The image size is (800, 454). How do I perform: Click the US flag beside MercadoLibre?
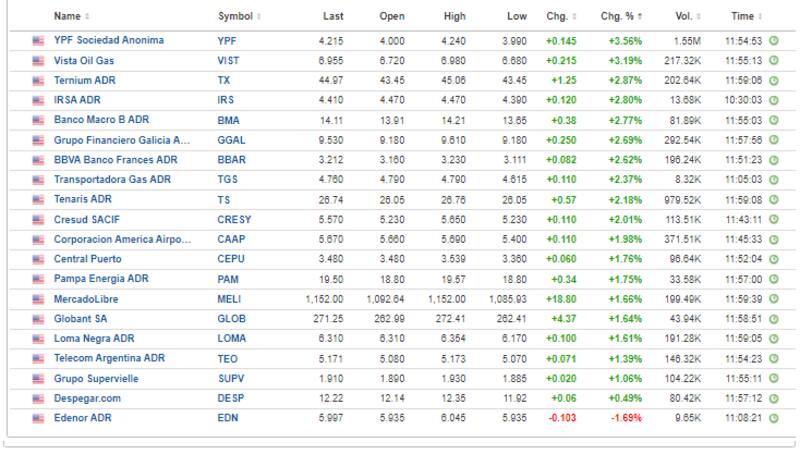click(x=39, y=299)
